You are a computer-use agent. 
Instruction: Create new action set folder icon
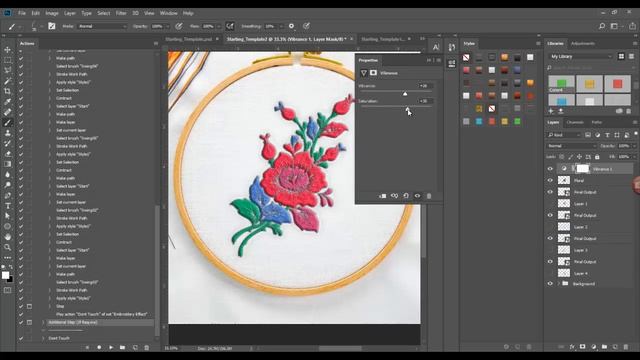pyautogui.click(x=122, y=347)
